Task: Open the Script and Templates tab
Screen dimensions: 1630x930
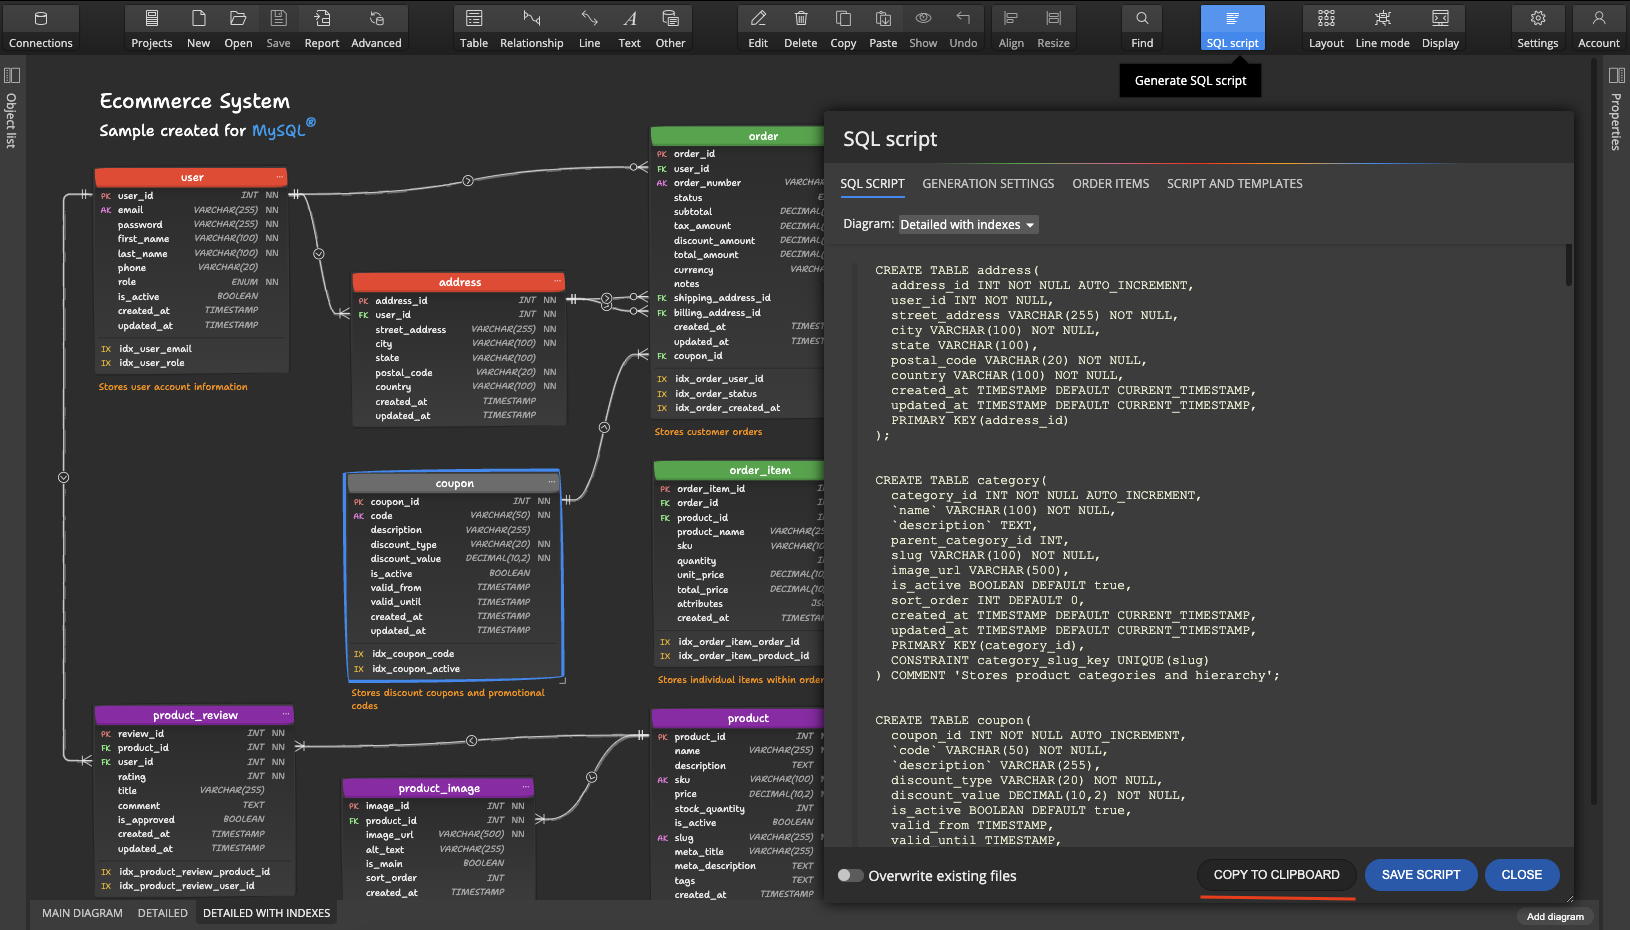Action: pyautogui.click(x=1234, y=184)
